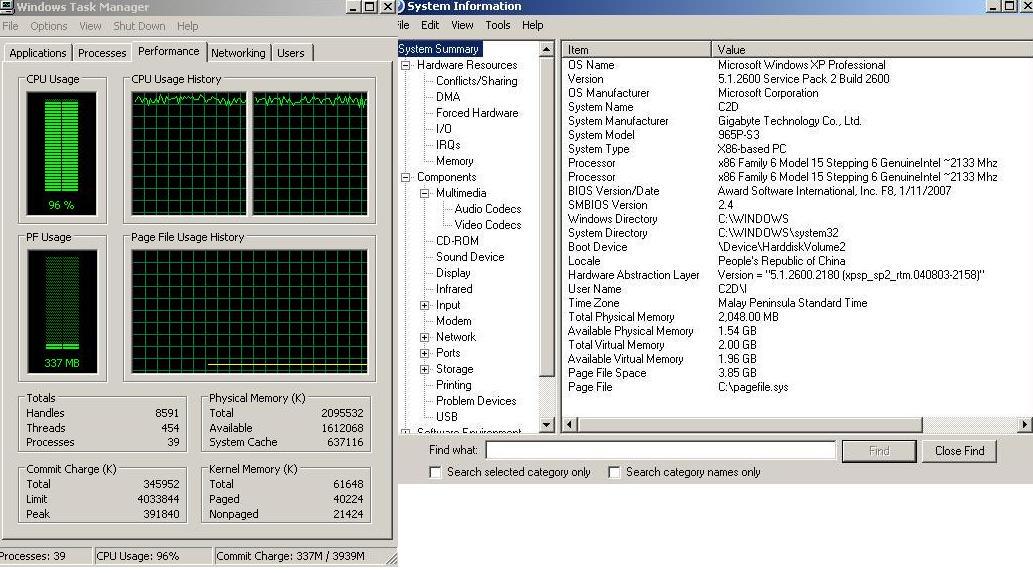Switch to the Applications tab
The image size is (1033, 573).
(38, 53)
